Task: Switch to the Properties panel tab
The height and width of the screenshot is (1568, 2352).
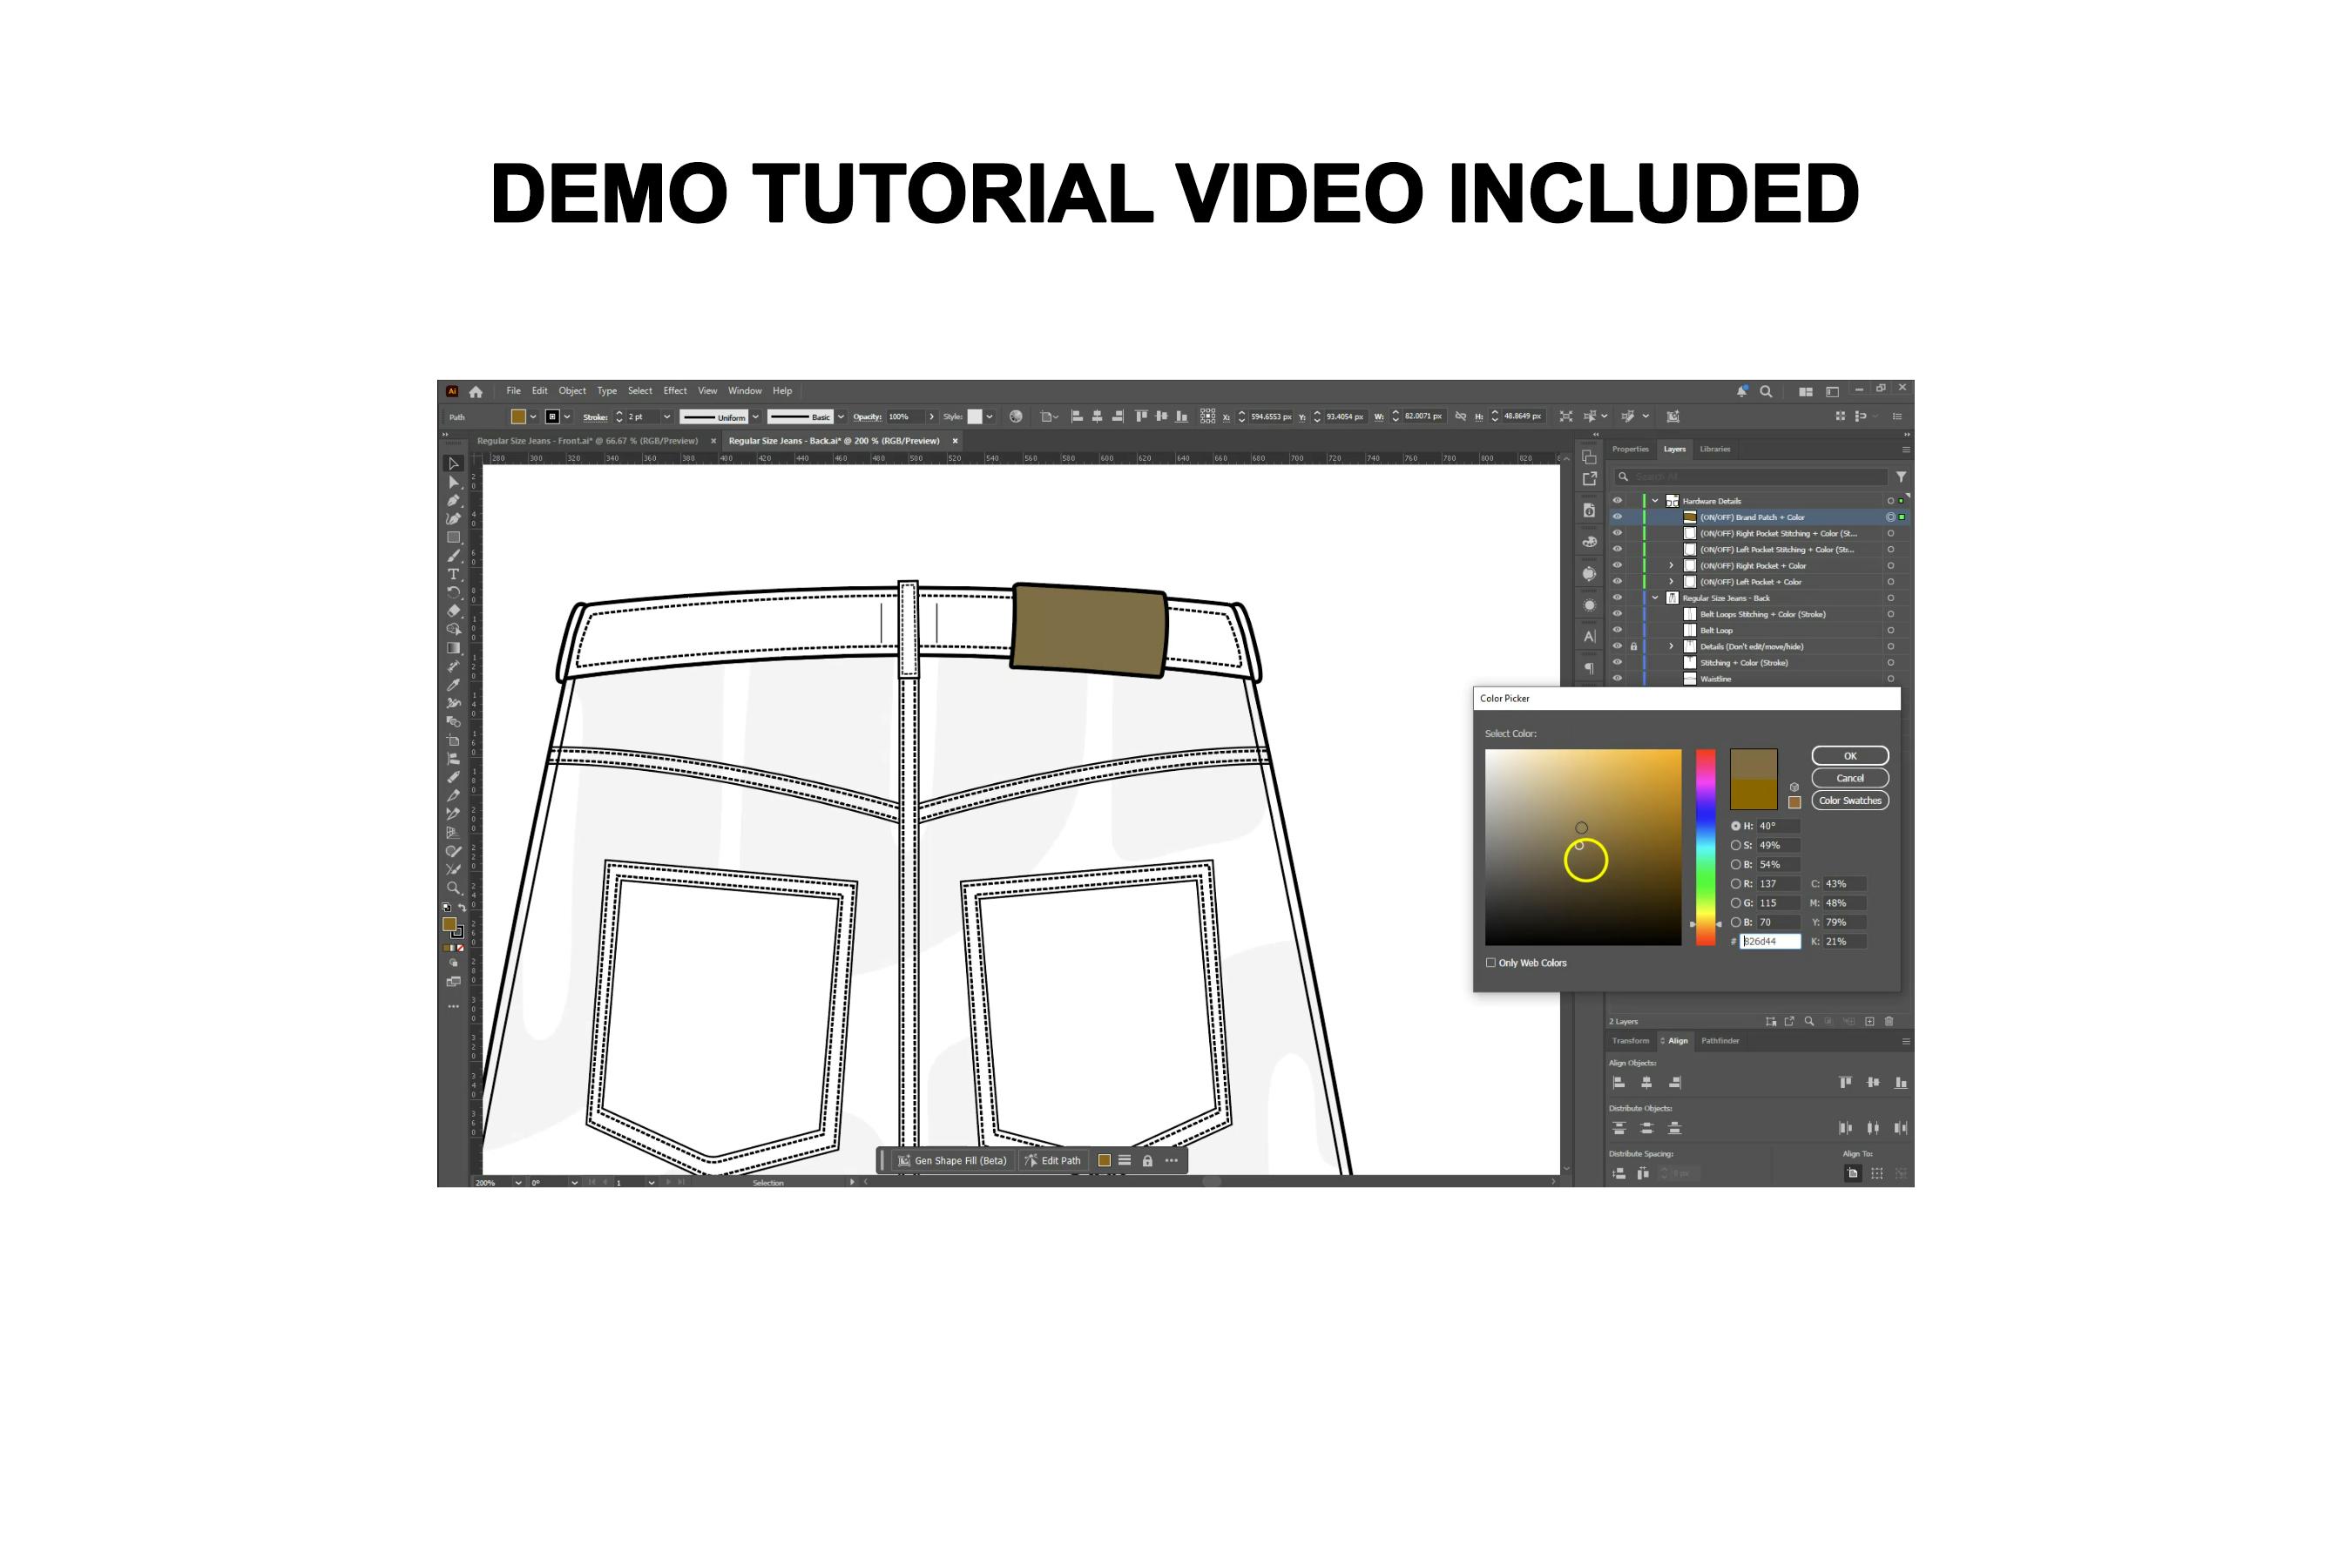Action: pyautogui.click(x=1630, y=449)
